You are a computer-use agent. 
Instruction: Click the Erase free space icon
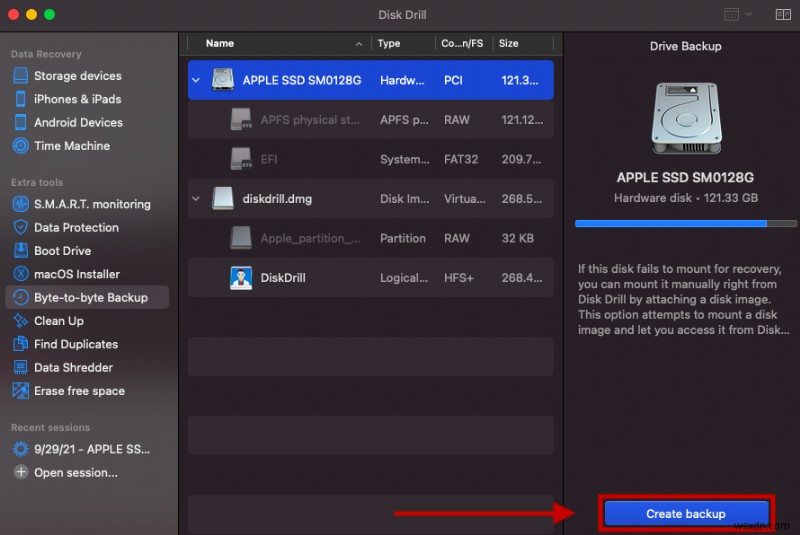click(x=20, y=391)
